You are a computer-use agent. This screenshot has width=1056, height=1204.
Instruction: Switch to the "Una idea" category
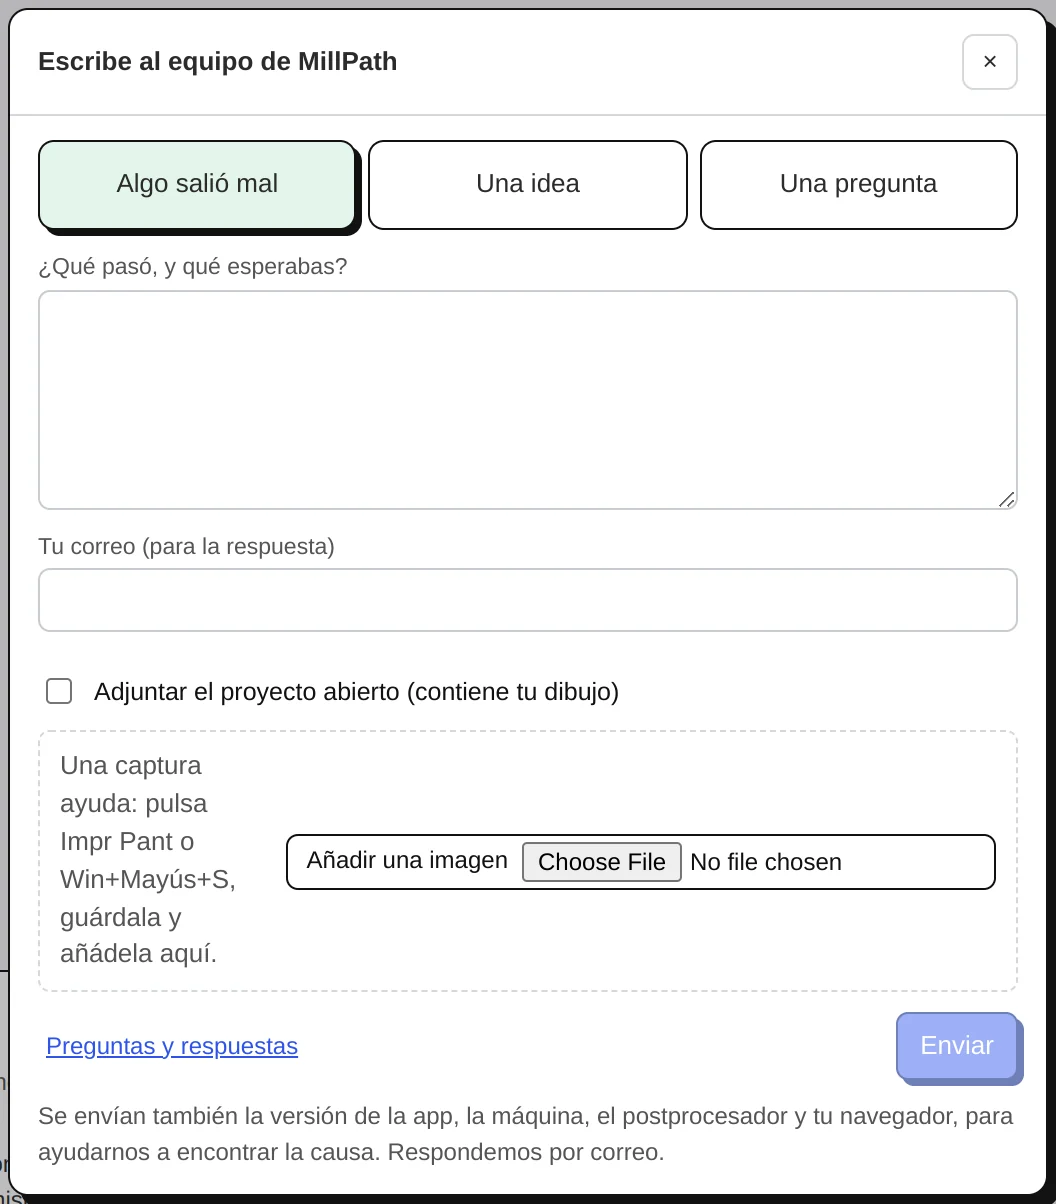[x=528, y=184]
